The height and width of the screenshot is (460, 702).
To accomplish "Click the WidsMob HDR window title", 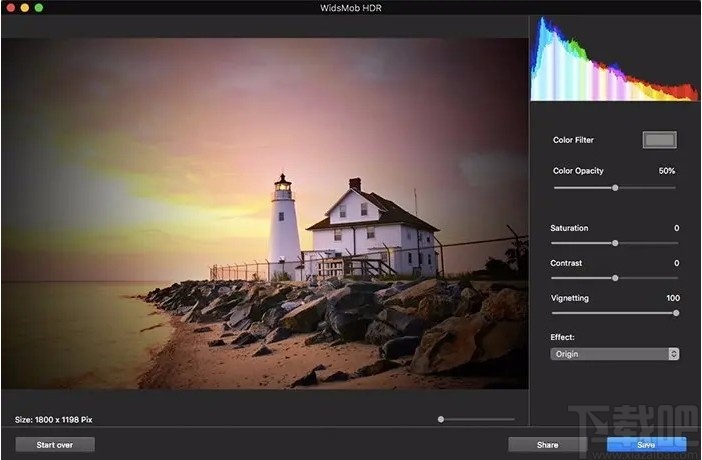I will tap(351, 8).
